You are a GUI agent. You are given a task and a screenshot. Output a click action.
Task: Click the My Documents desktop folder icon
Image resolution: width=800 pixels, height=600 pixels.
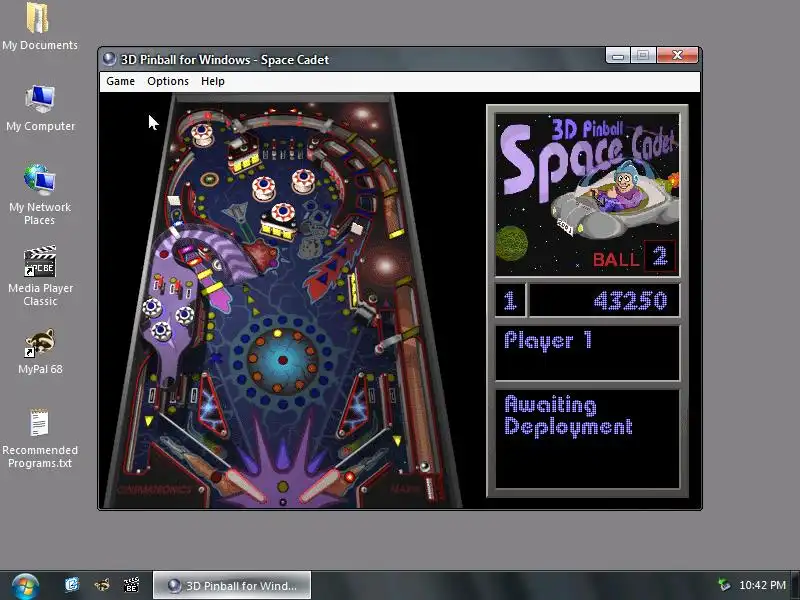(38, 19)
